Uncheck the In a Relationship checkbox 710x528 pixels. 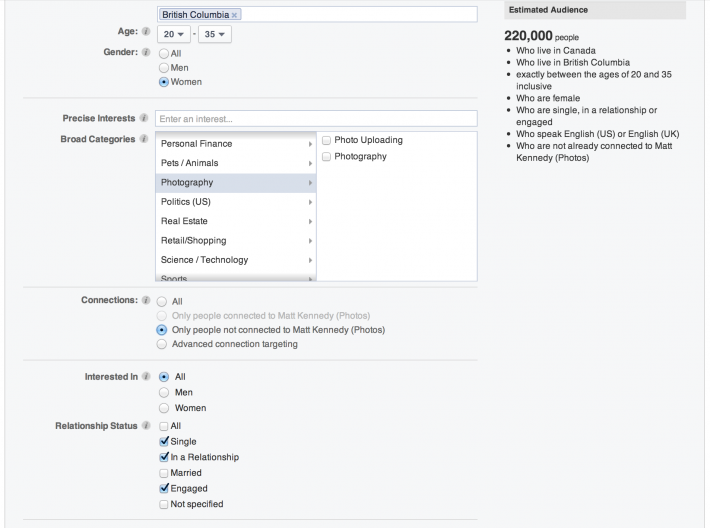tap(164, 457)
